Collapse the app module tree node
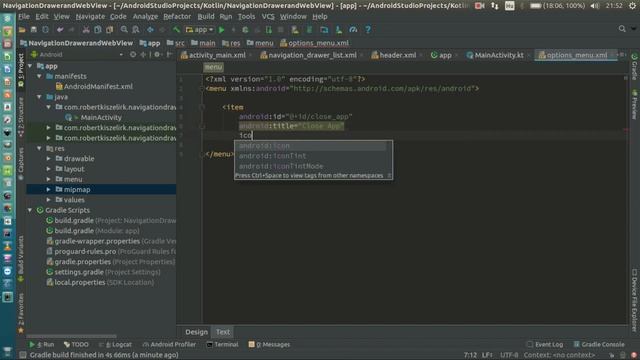 30,66
